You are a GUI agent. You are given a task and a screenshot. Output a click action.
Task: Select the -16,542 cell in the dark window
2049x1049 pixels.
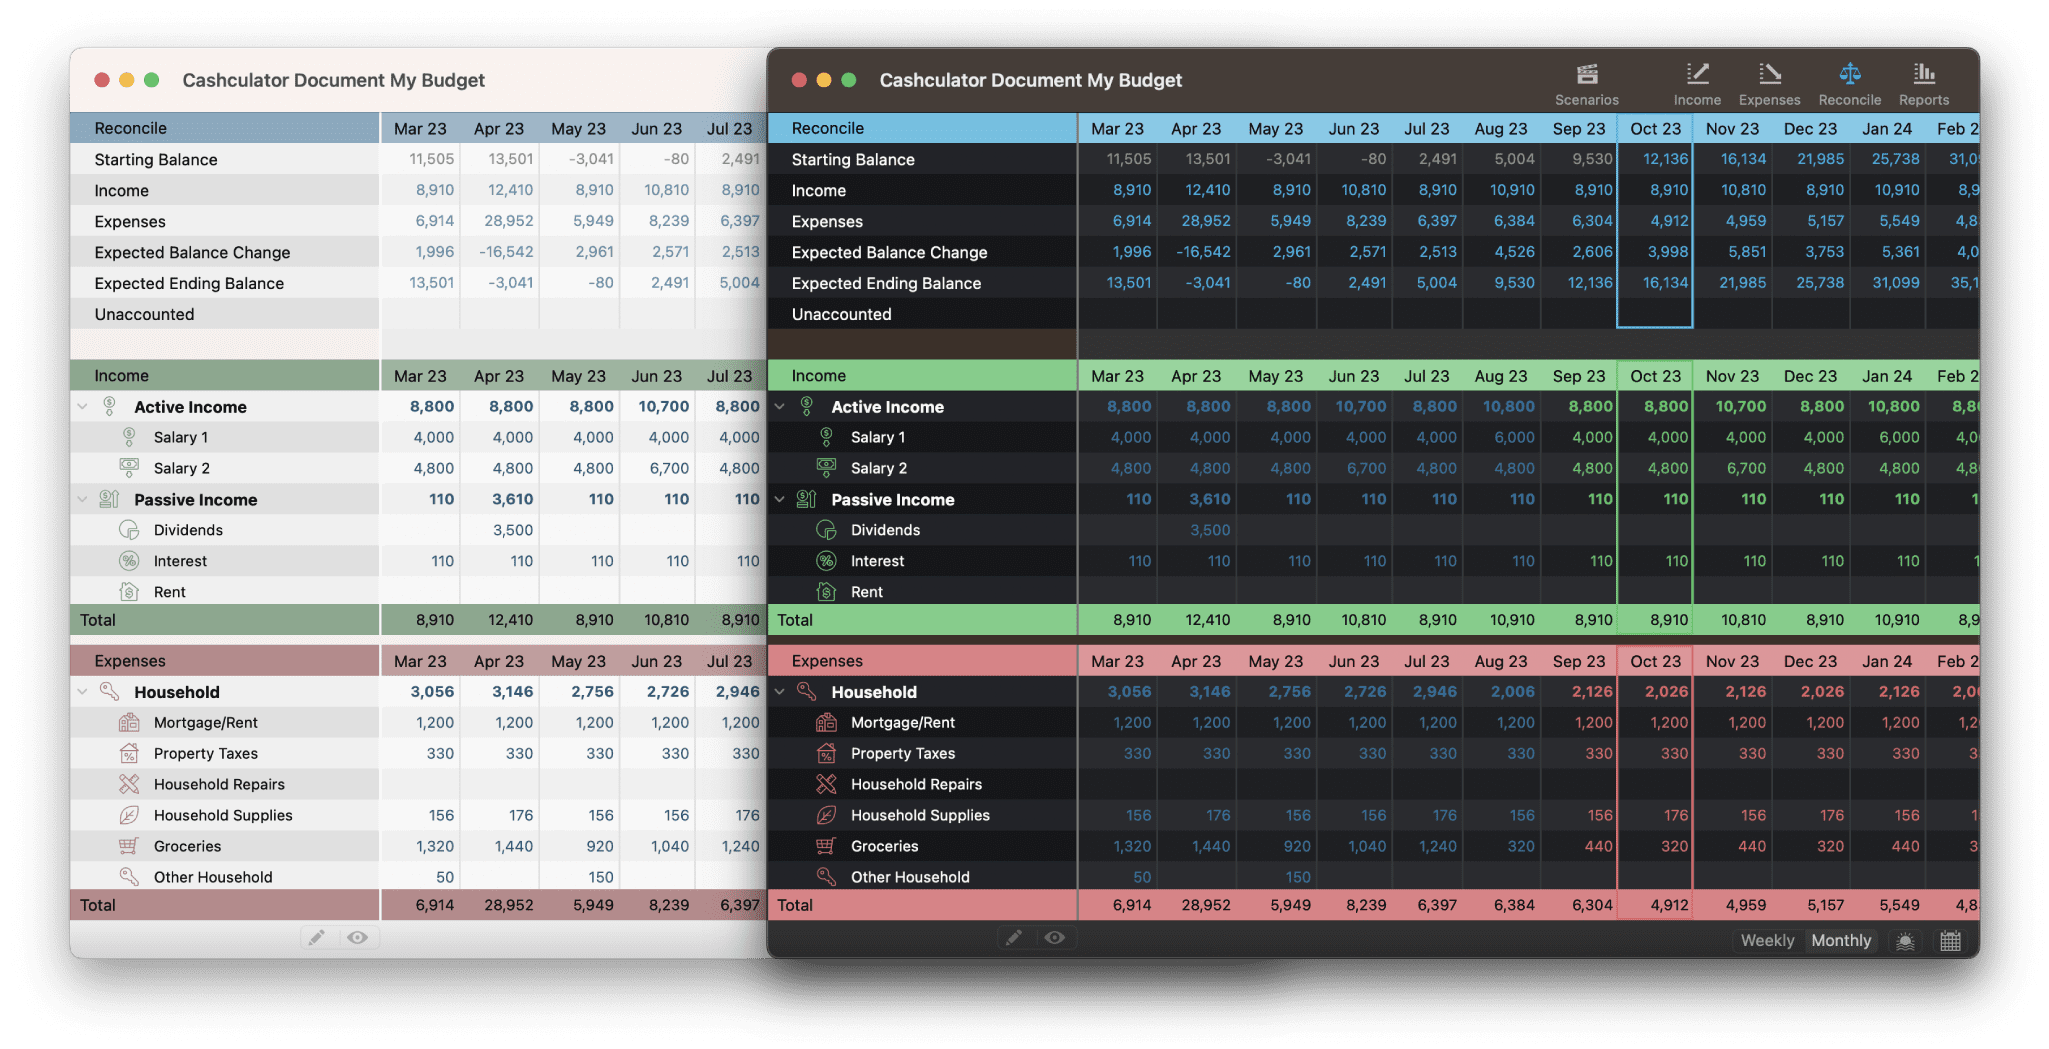click(1197, 252)
